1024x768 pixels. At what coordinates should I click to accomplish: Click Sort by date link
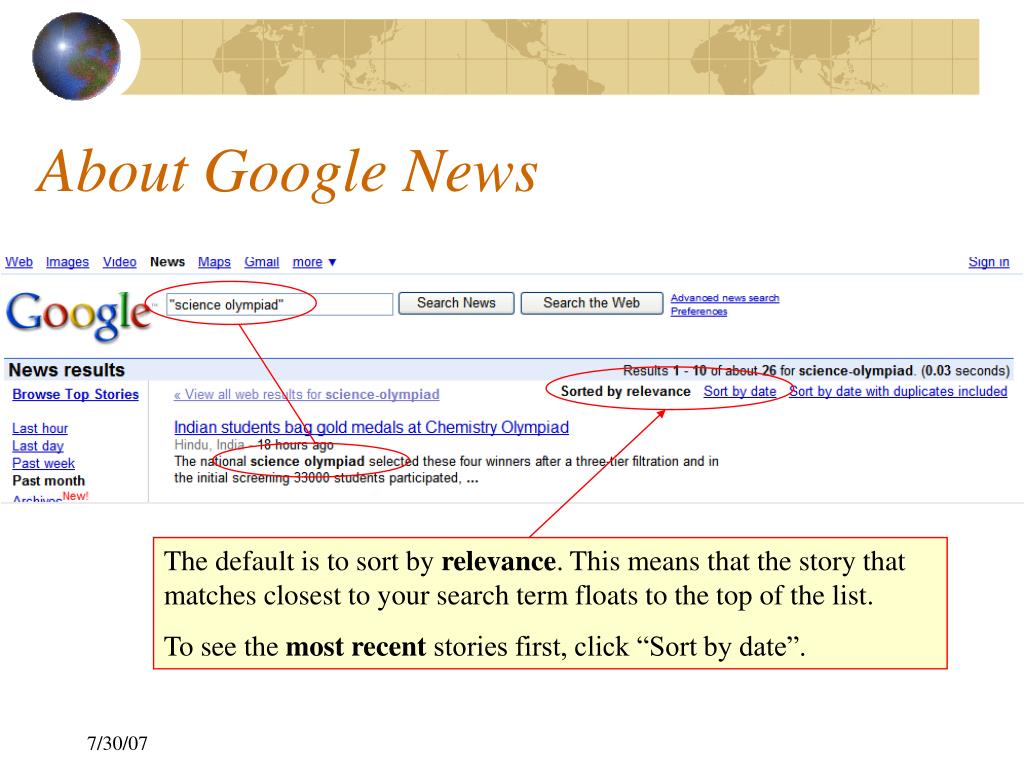740,391
